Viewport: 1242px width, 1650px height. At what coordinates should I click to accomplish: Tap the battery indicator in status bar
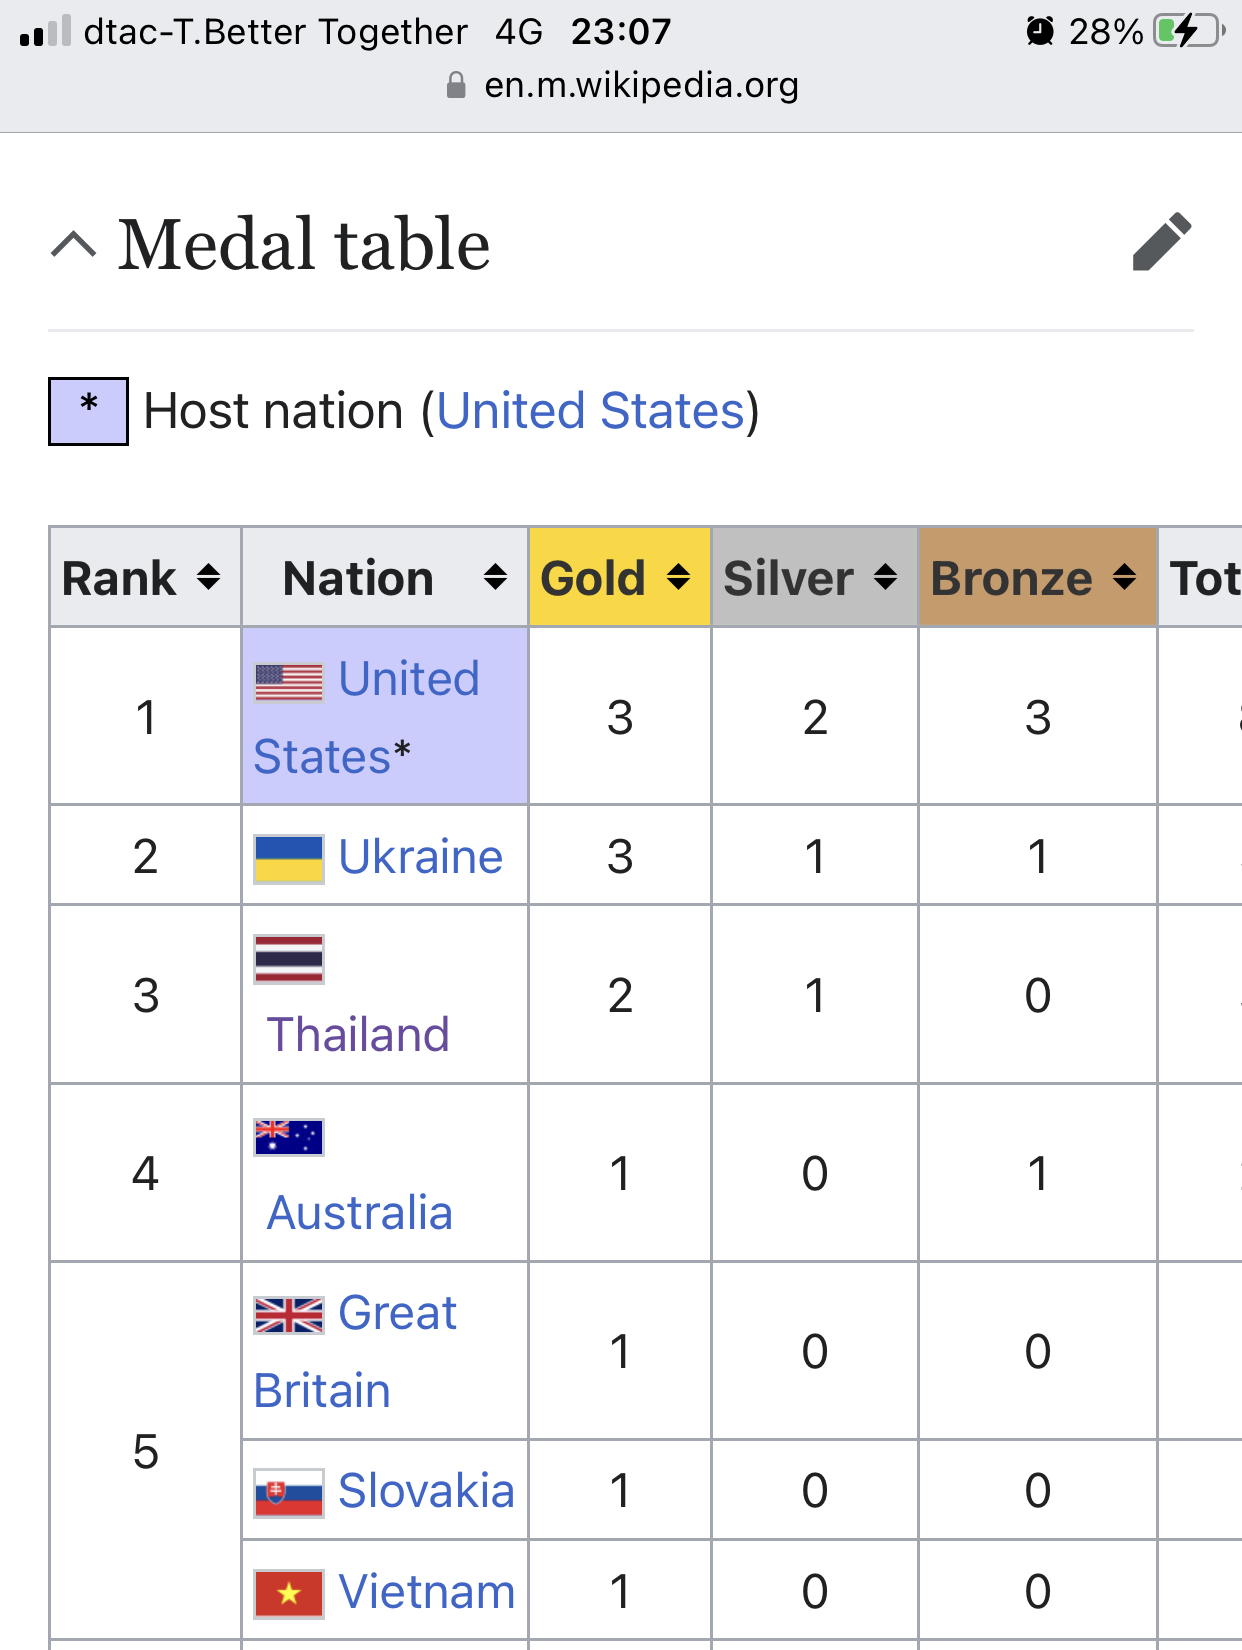pyautogui.click(x=1189, y=31)
